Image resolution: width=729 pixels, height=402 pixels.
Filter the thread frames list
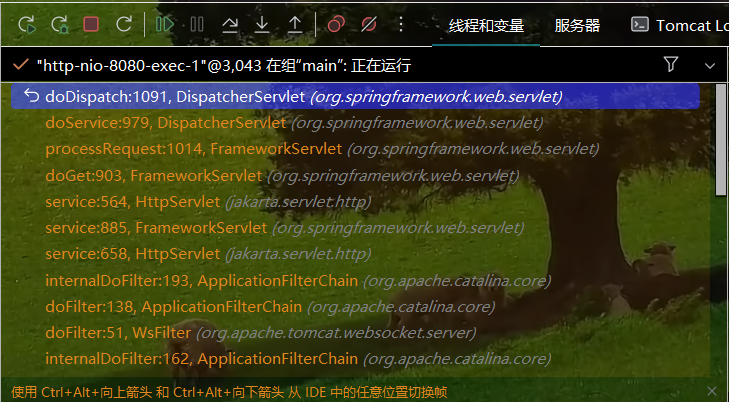pyautogui.click(x=670, y=64)
